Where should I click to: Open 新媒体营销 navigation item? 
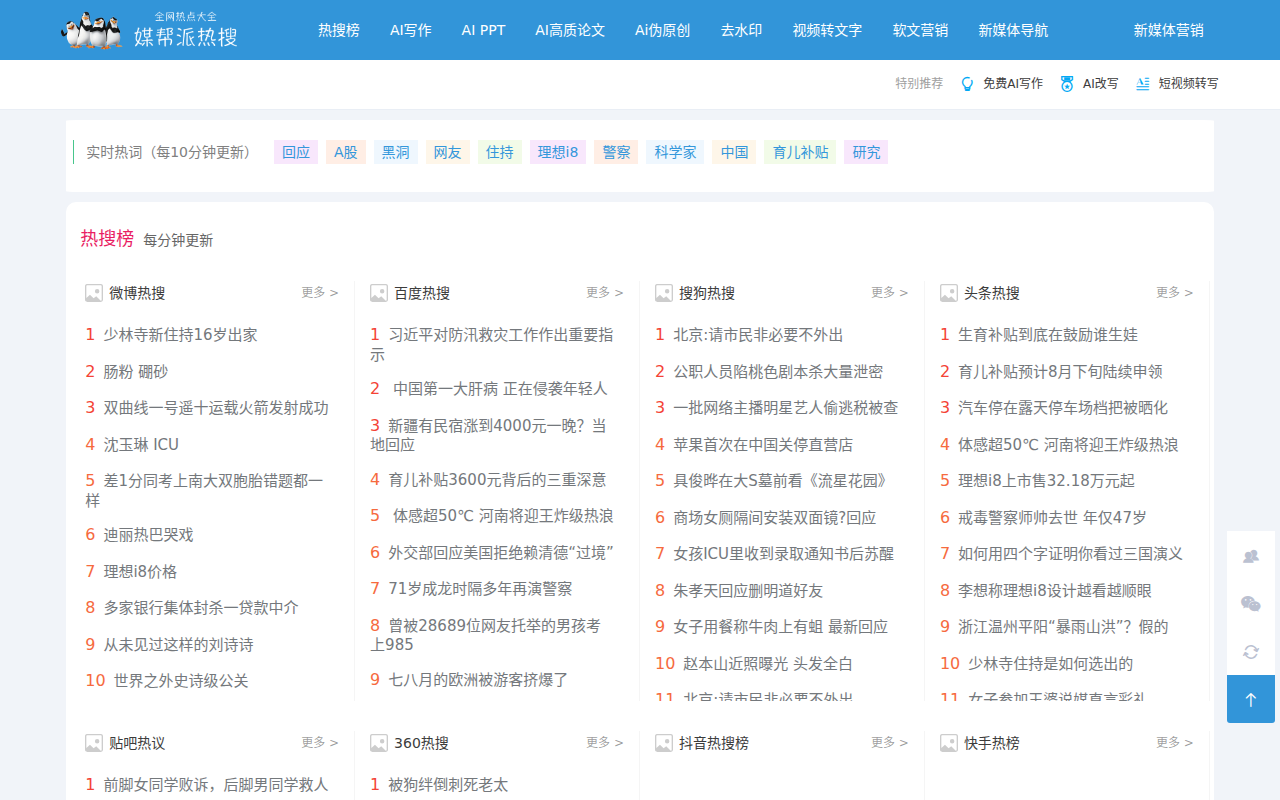click(x=1168, y=30)
